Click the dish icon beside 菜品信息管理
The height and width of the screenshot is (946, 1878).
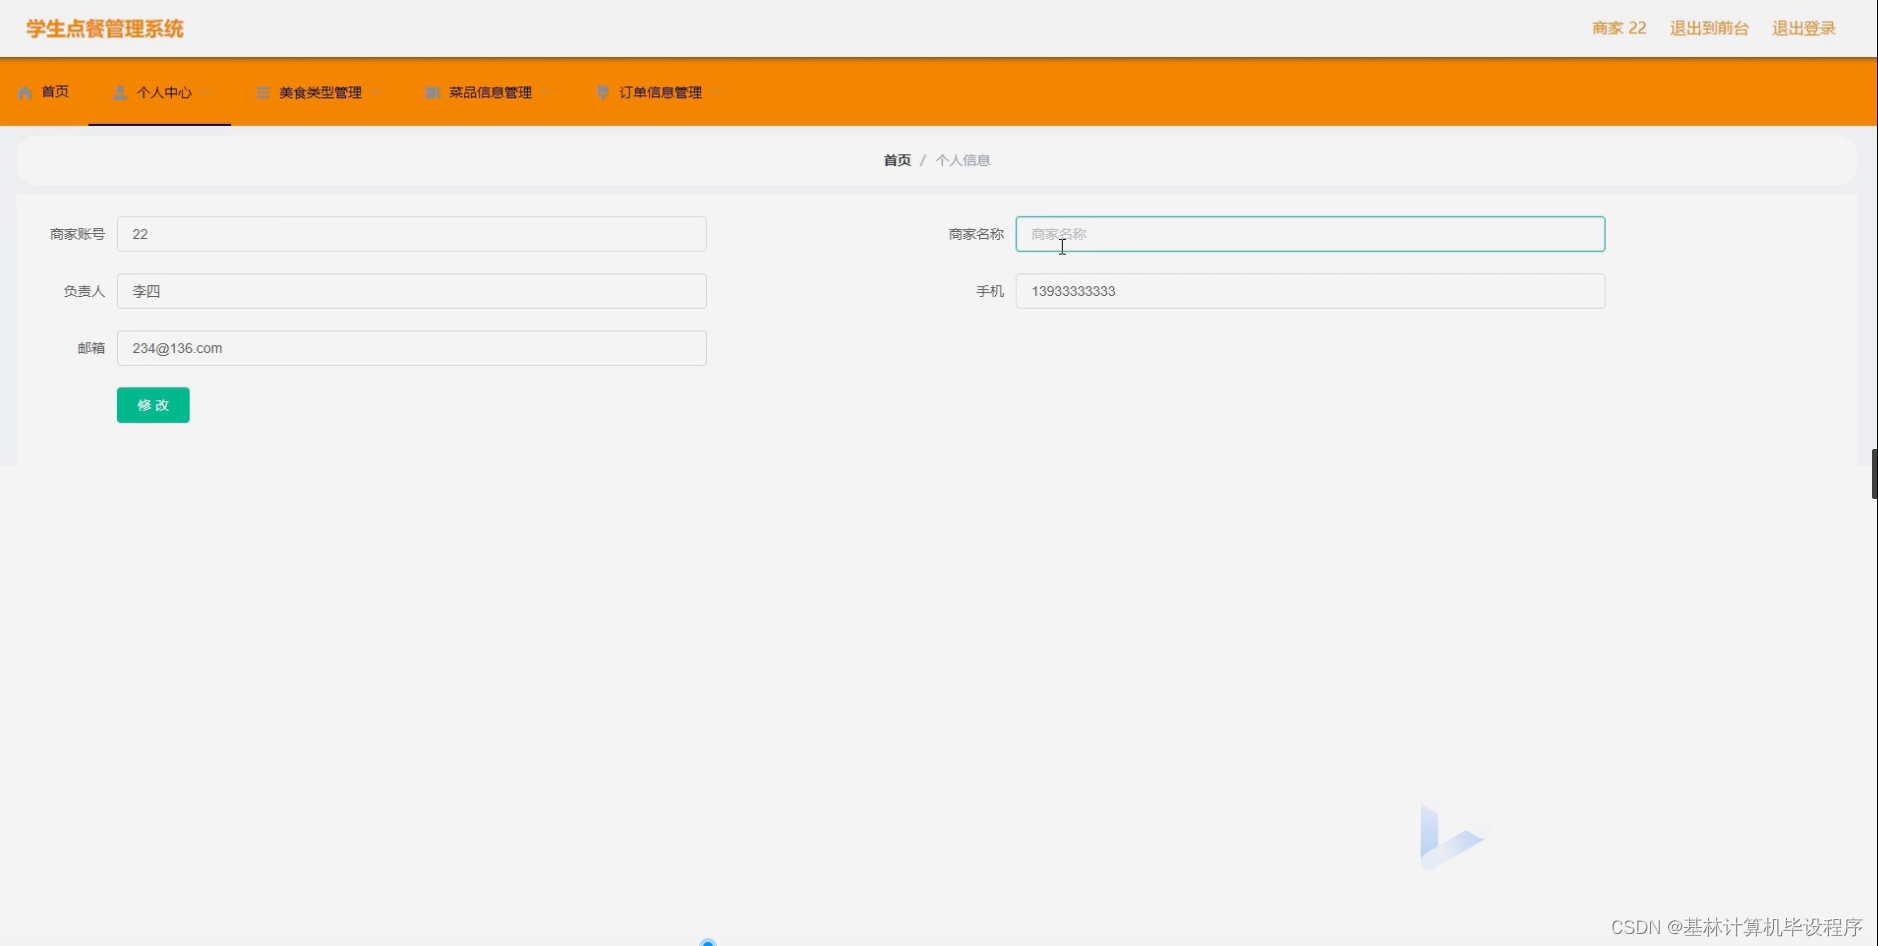pos(433,92)
